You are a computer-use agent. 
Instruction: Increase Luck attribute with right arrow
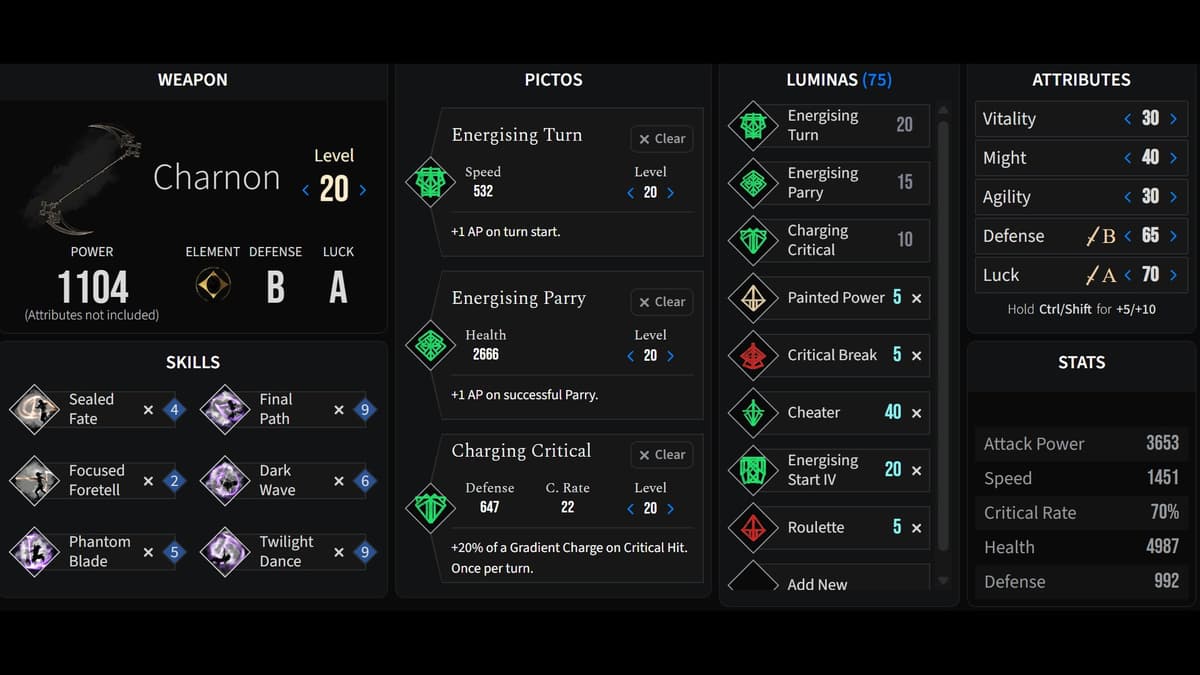1174,275
